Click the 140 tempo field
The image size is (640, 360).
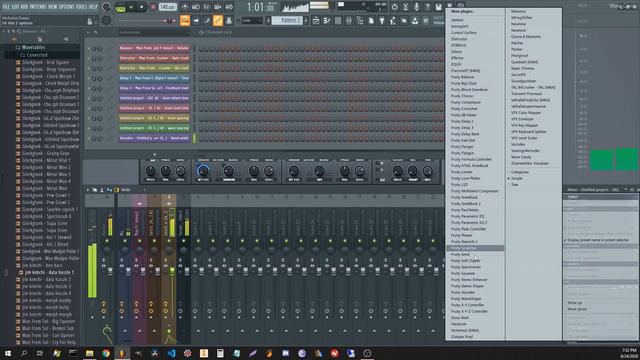point(167,7)
